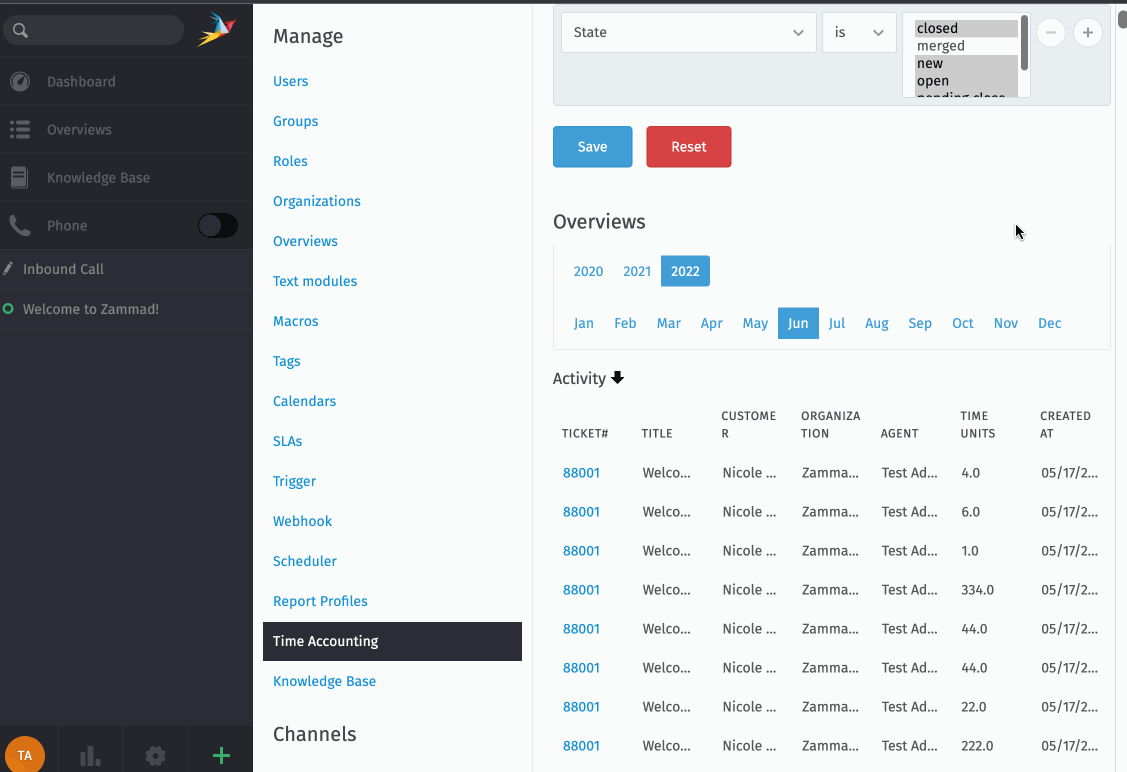Click plus to add another condition
1127x772 pixels.
click(1087, 32)
